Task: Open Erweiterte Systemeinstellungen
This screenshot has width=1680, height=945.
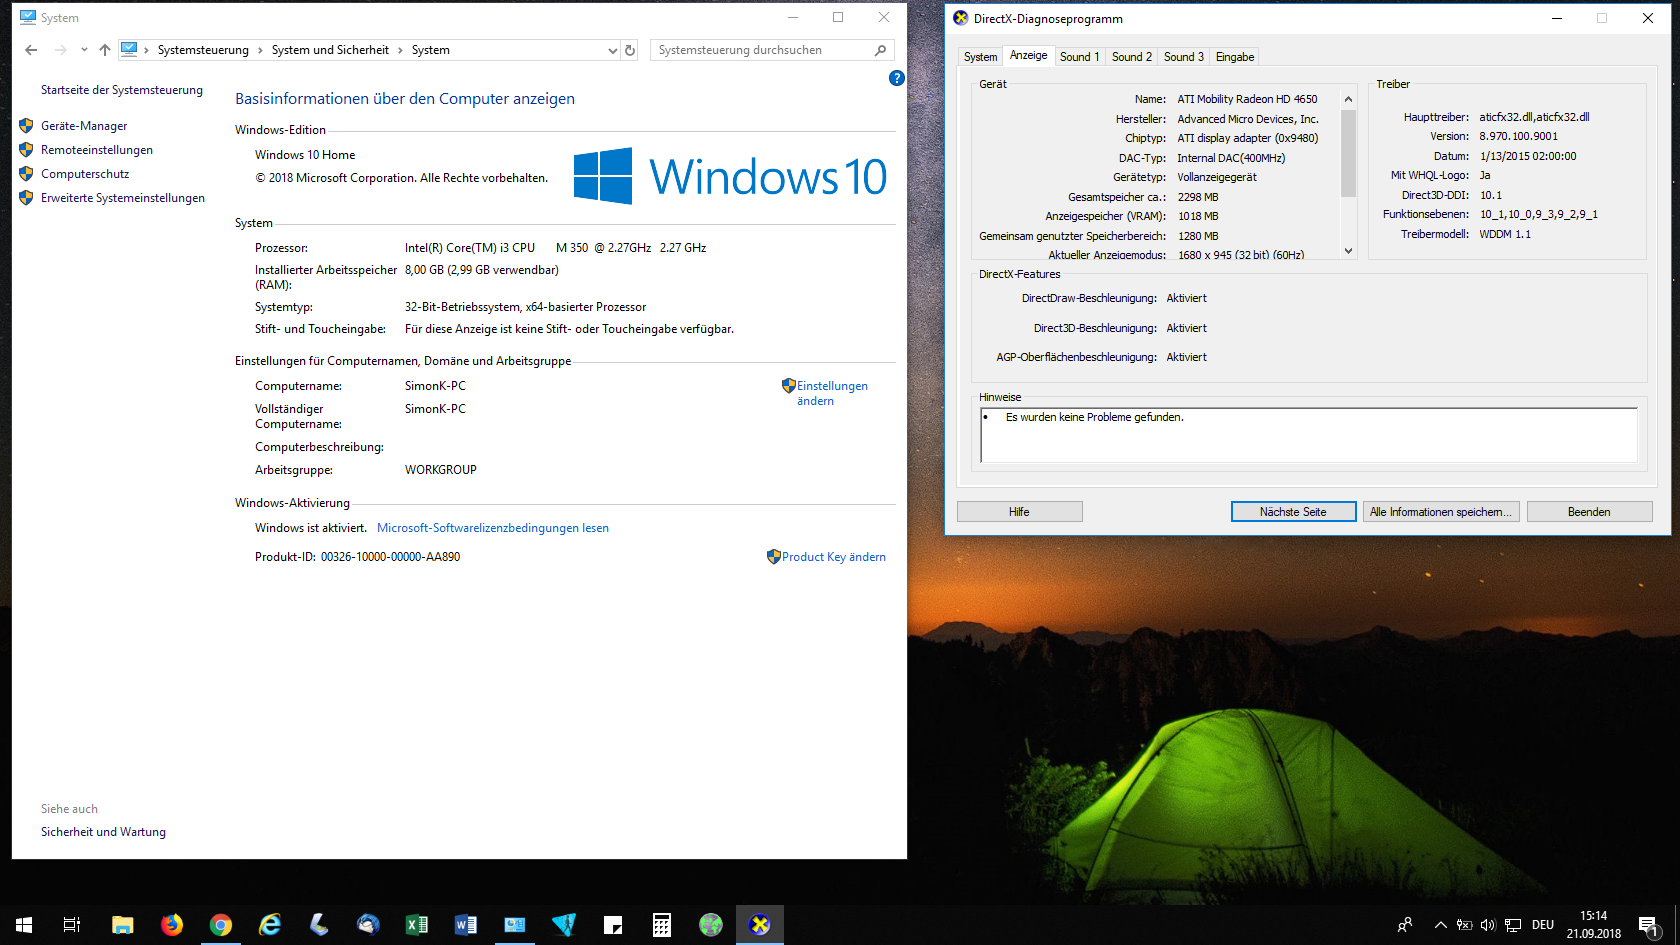Action: coord(123,198)
